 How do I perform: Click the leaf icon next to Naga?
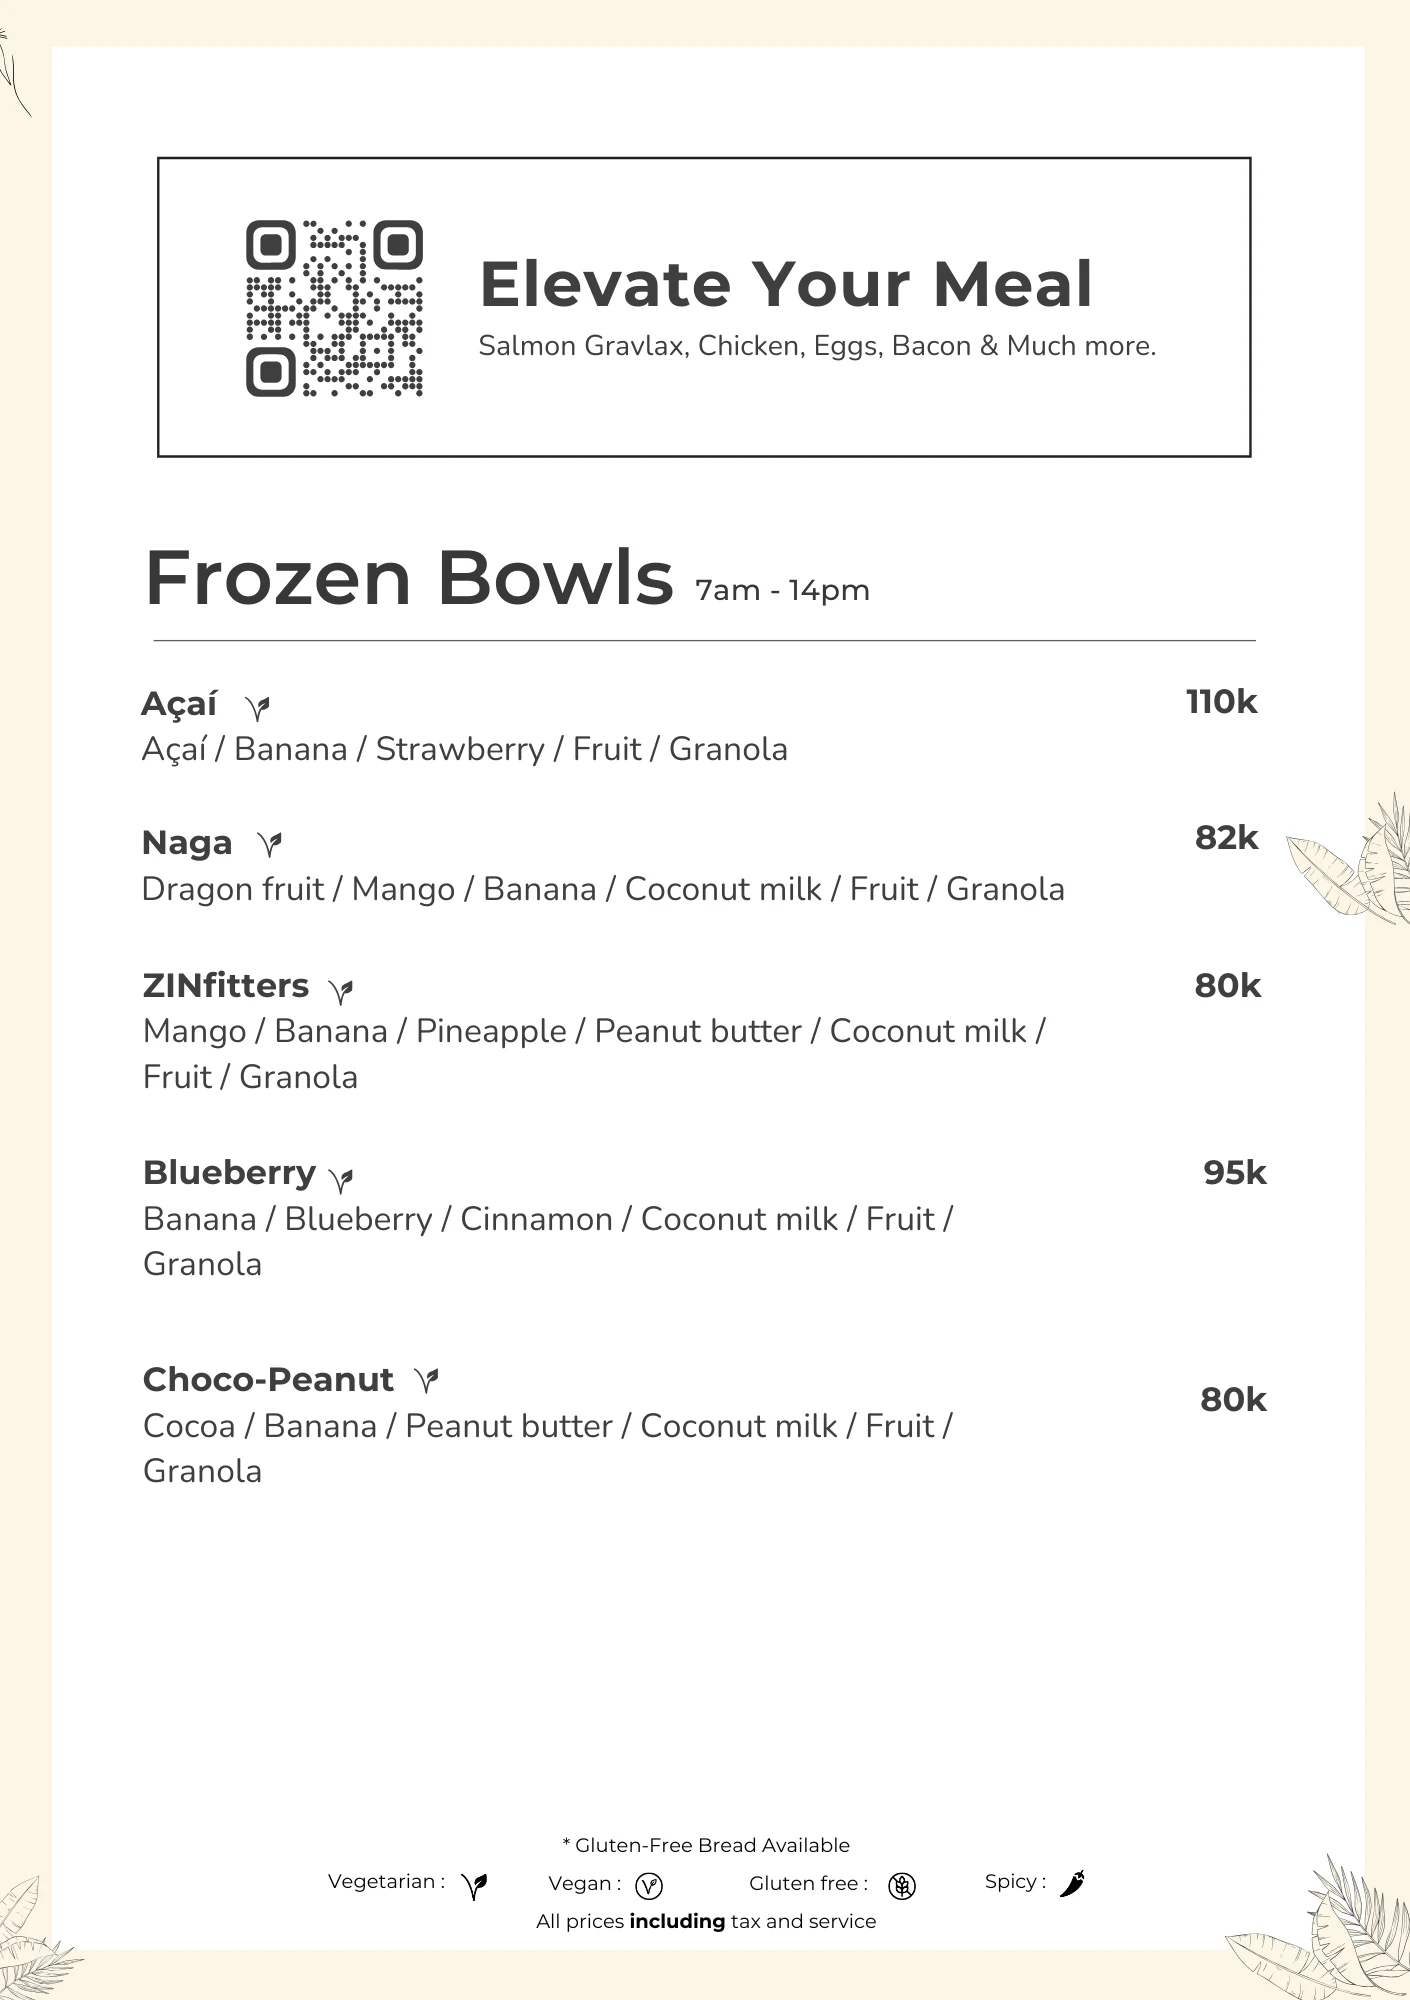click(x=269, y=845)
